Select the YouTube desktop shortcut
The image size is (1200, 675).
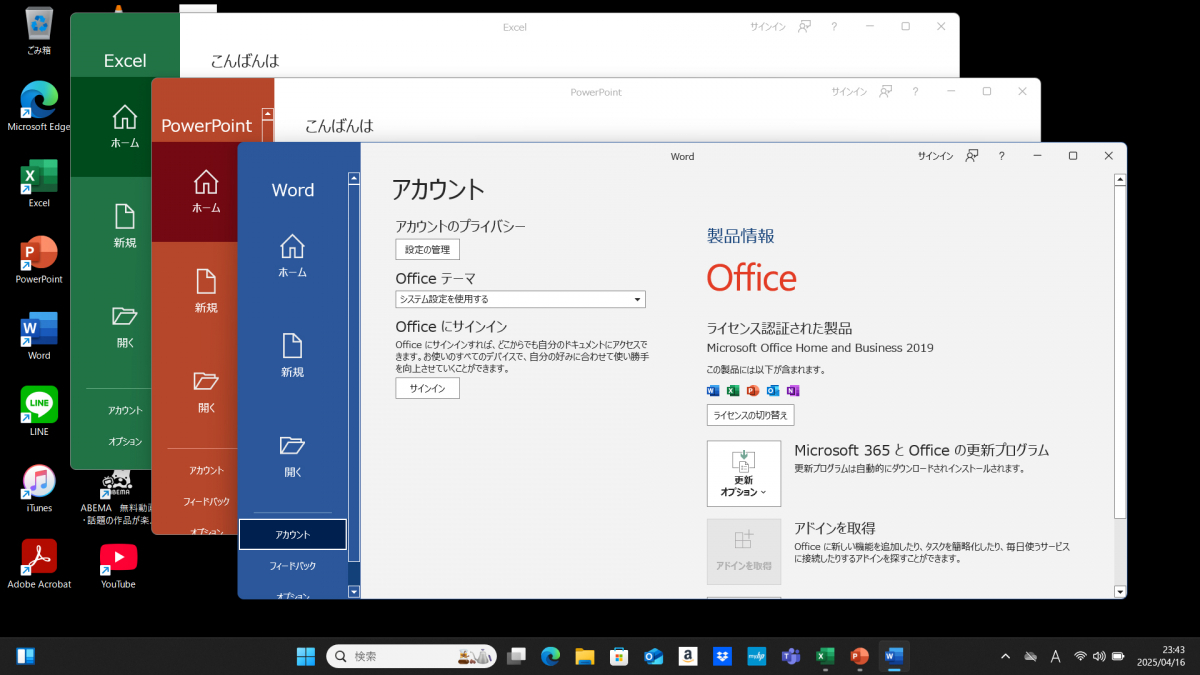tap(118, 564)
